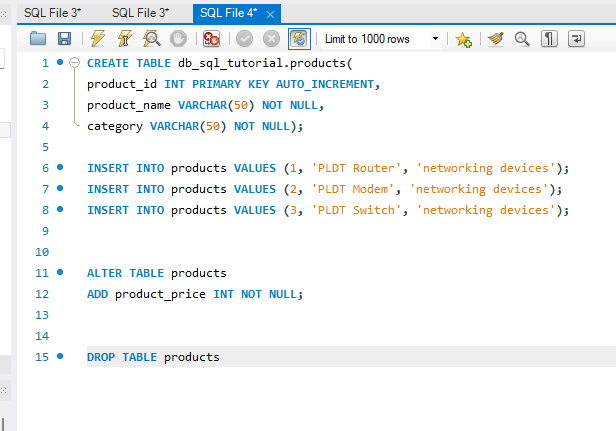616x431 pixels.
Task: Click the 'PLDT Modem' string
Action: [x=353, y=189]
